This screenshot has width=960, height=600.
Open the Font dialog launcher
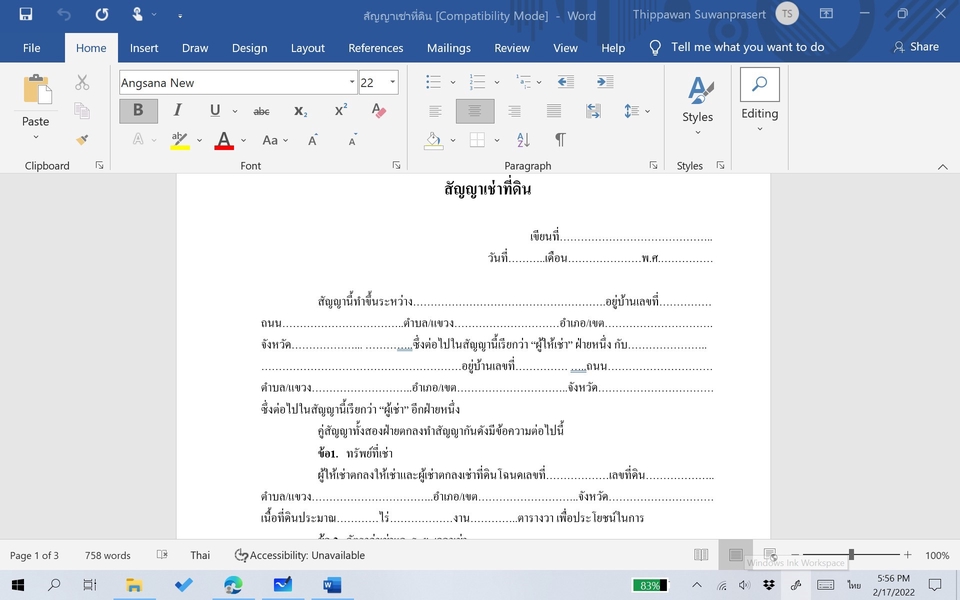[x=396, y=165]
